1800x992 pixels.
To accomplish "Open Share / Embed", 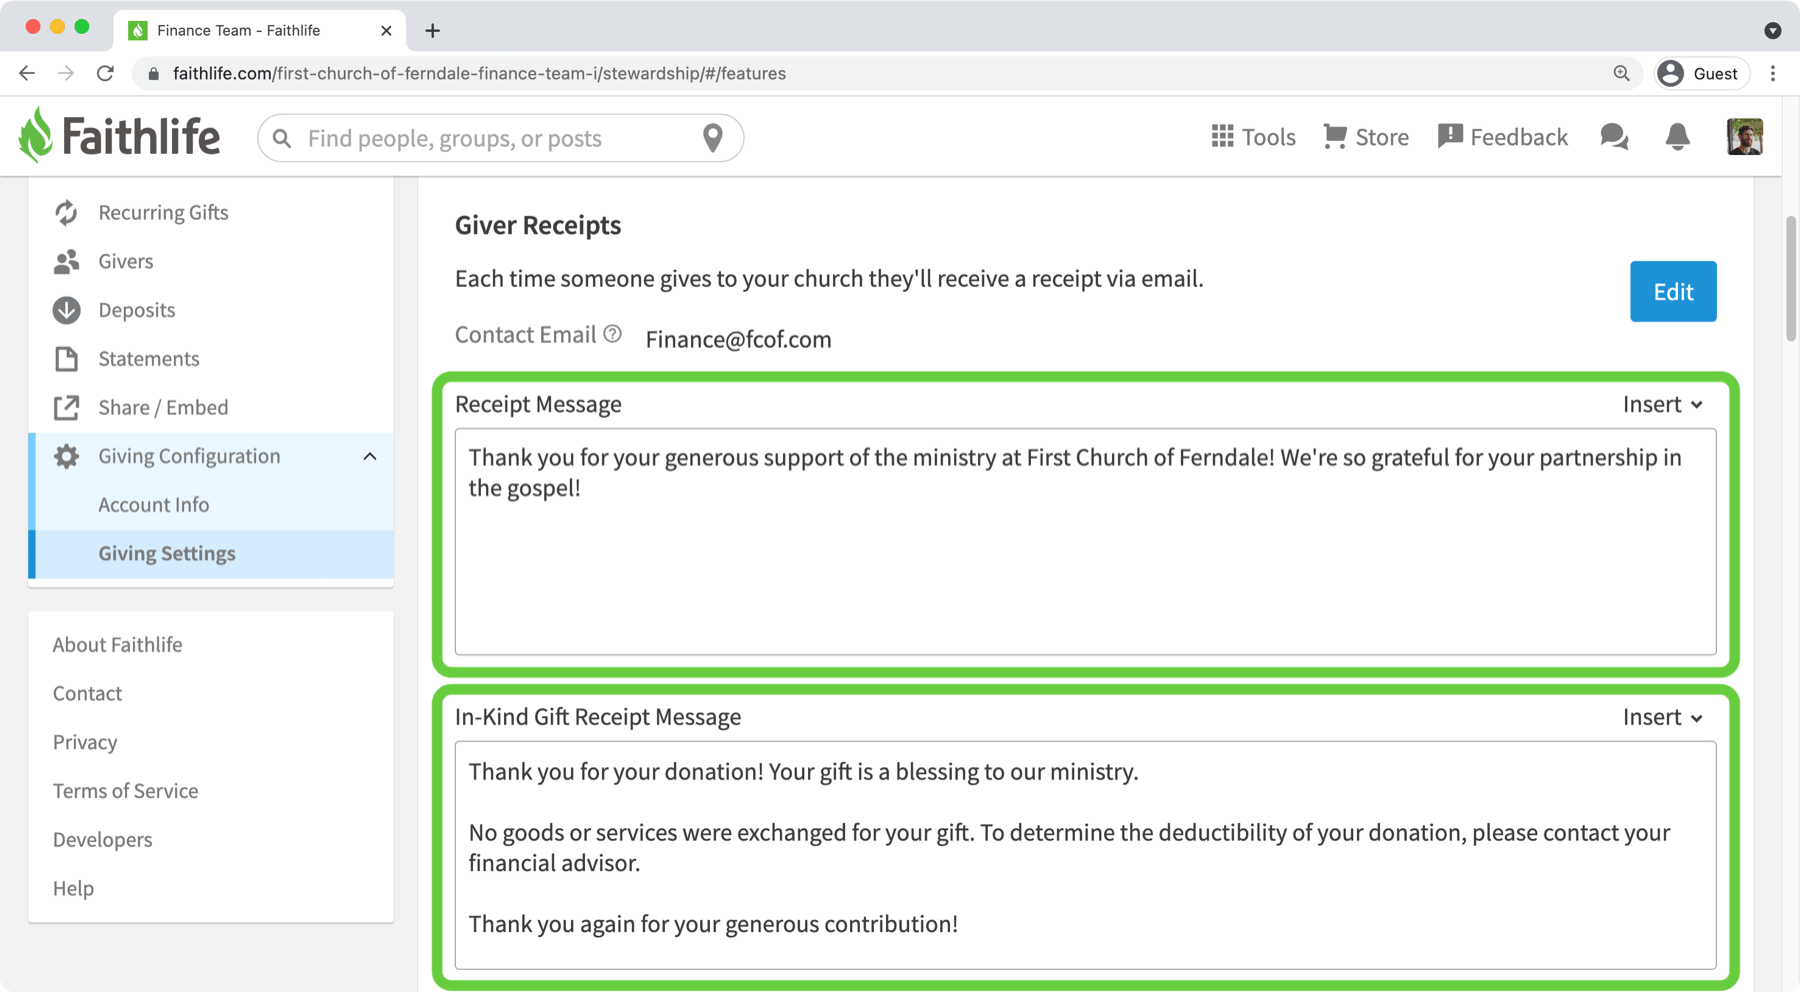I will (211, 407).
